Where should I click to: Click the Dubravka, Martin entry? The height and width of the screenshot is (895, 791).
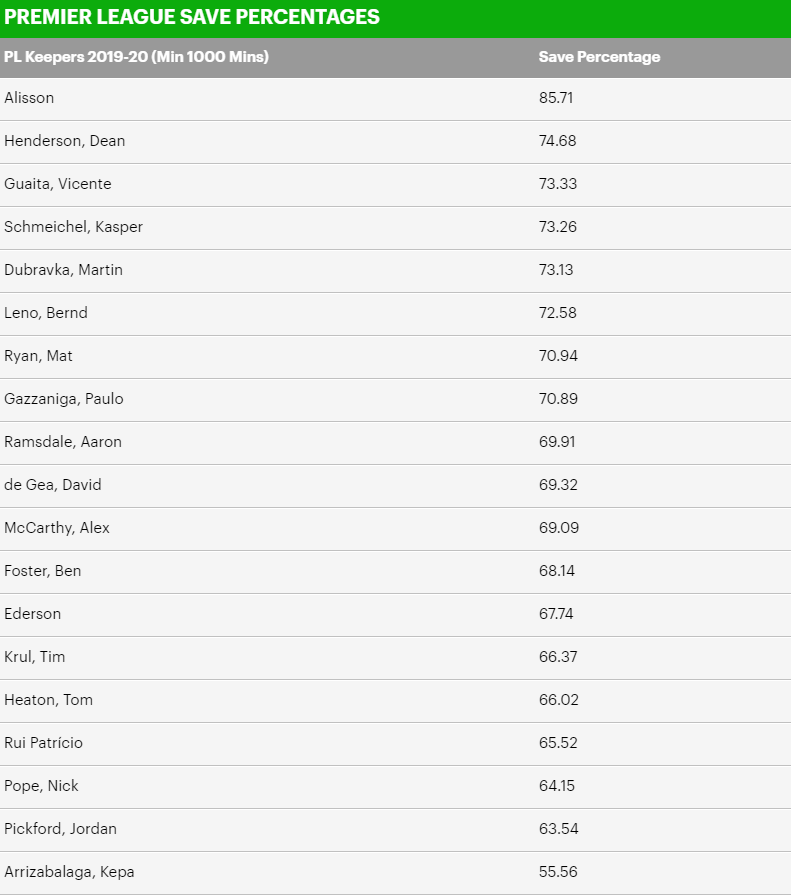(63, 270)
